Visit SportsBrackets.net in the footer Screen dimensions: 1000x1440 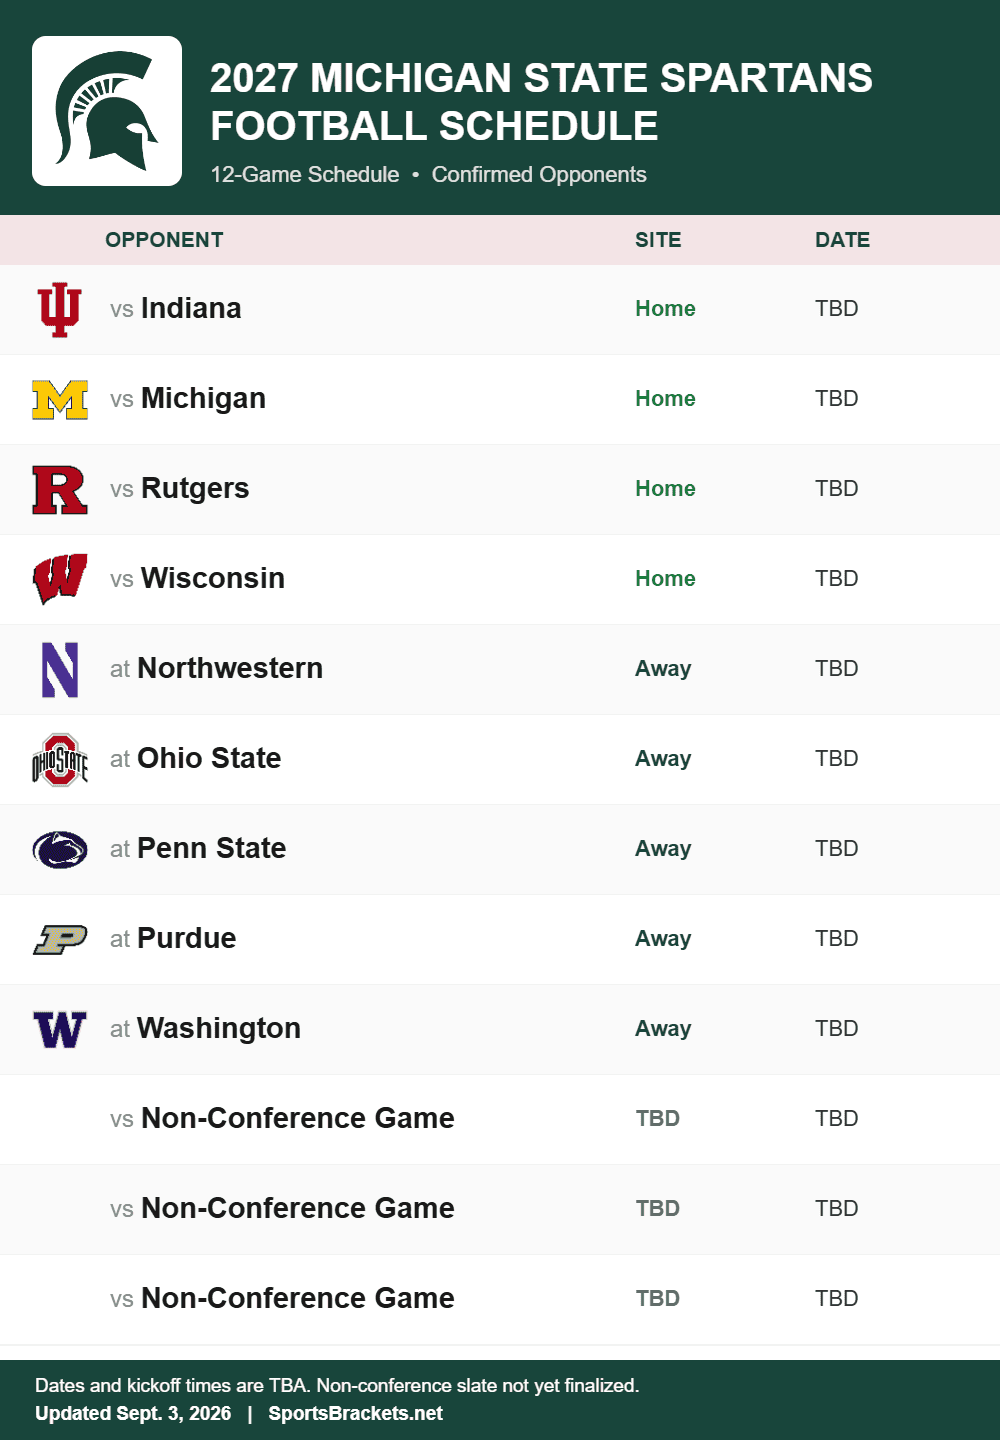click(x=355, y=1413)
